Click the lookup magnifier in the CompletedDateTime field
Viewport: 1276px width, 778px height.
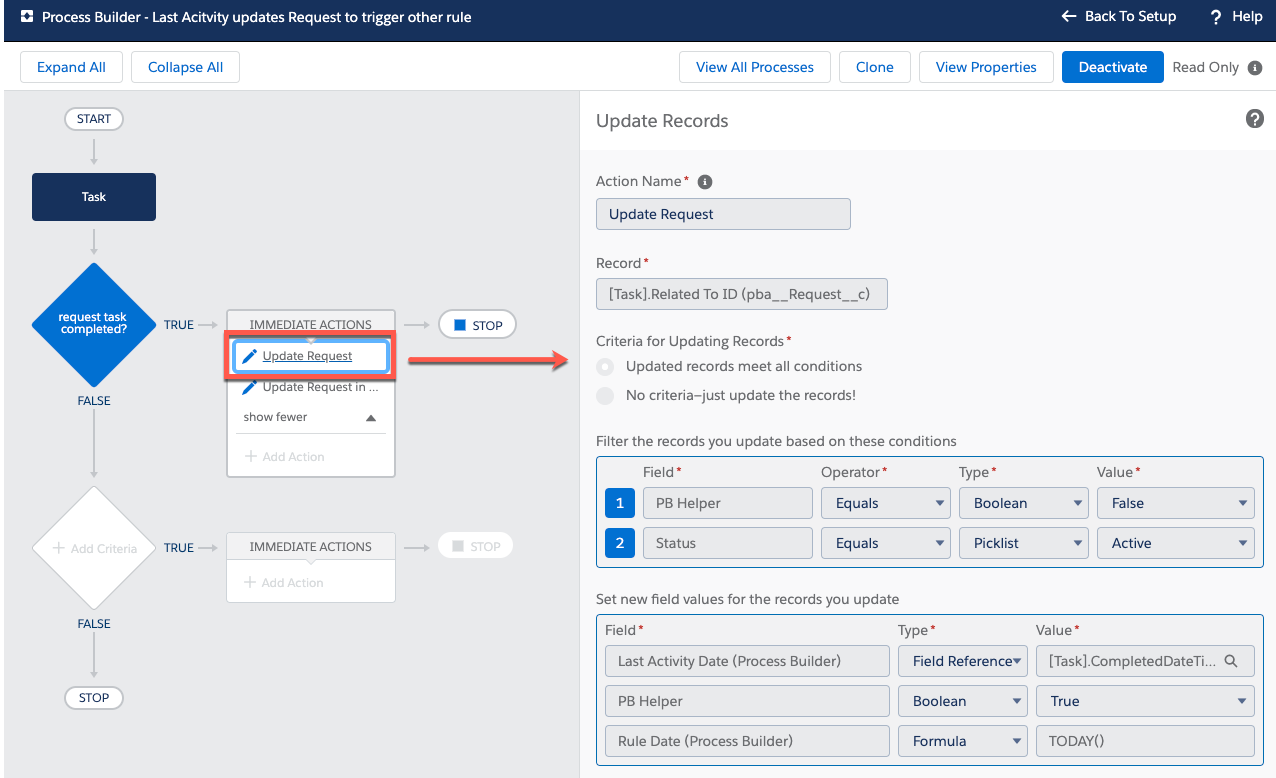pyautogui.click(x=1232, y=661)
